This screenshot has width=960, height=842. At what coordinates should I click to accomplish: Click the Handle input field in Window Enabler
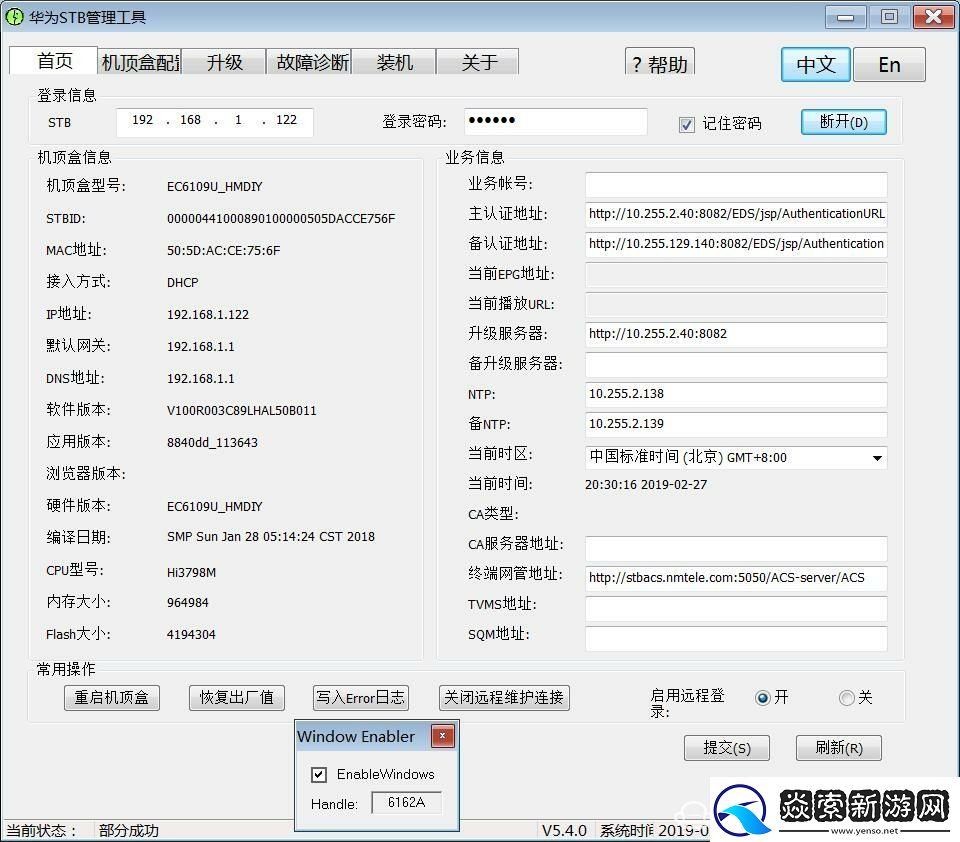[406, 802]
